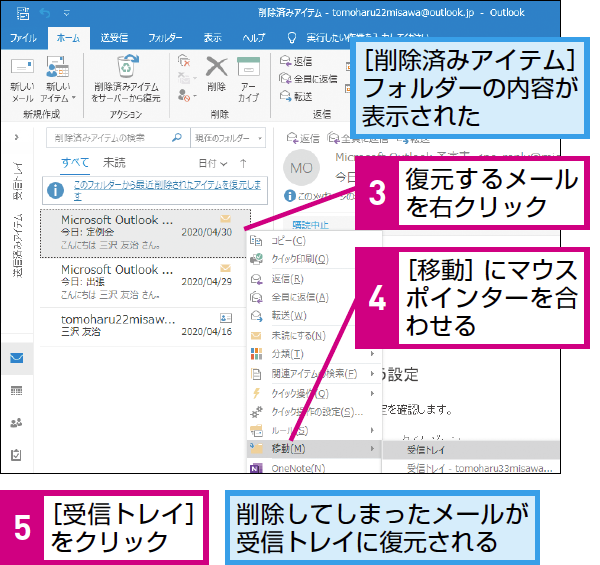Click the Archive (アーカイブ) icon

coord(248,80)
